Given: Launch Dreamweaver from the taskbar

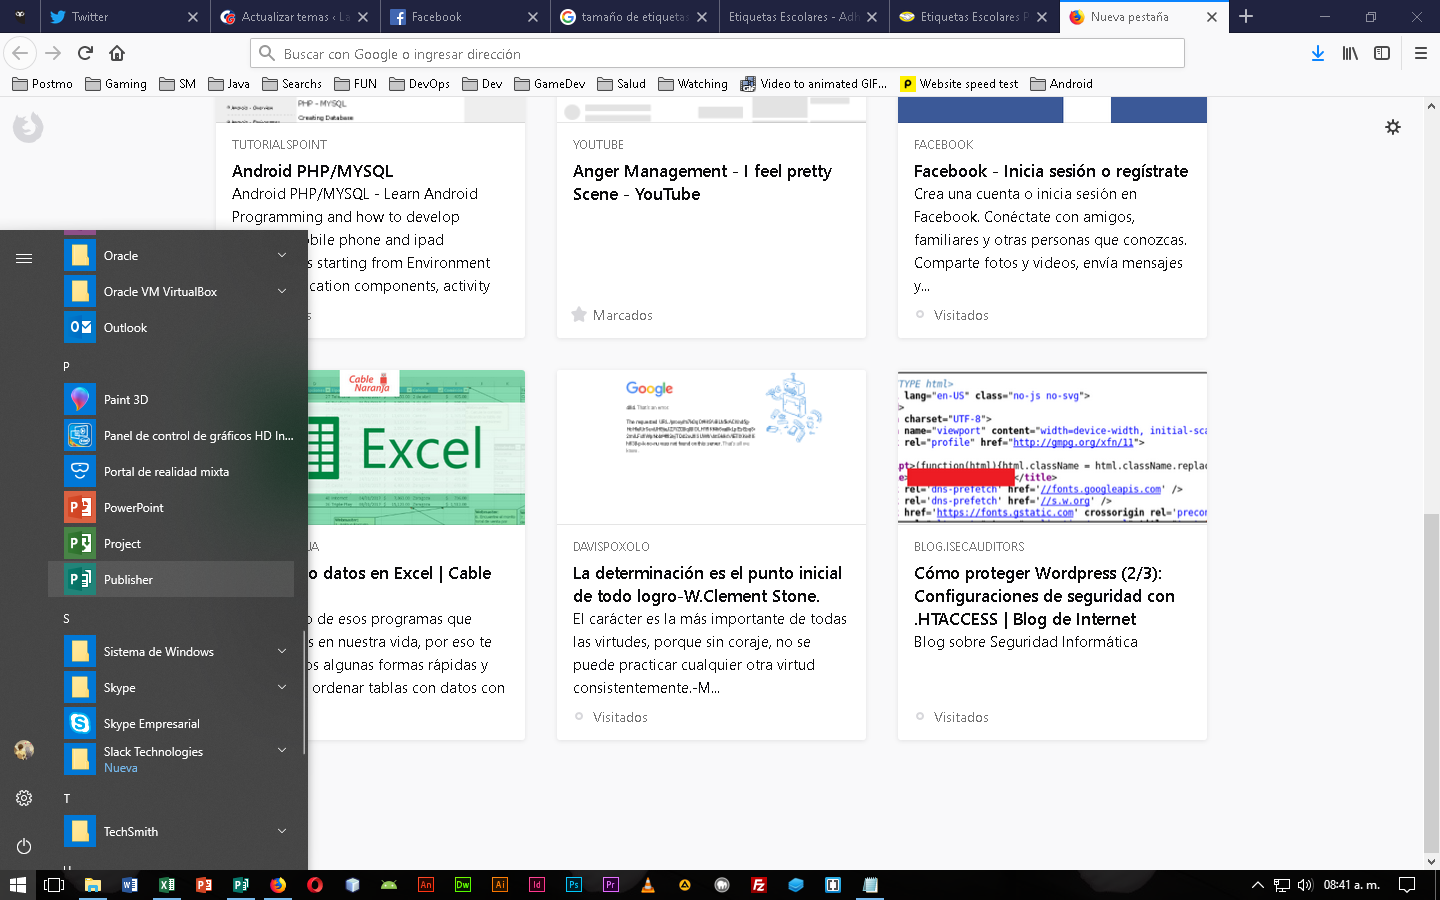Looking at the screenshot, I should click(x=463, y=885).
